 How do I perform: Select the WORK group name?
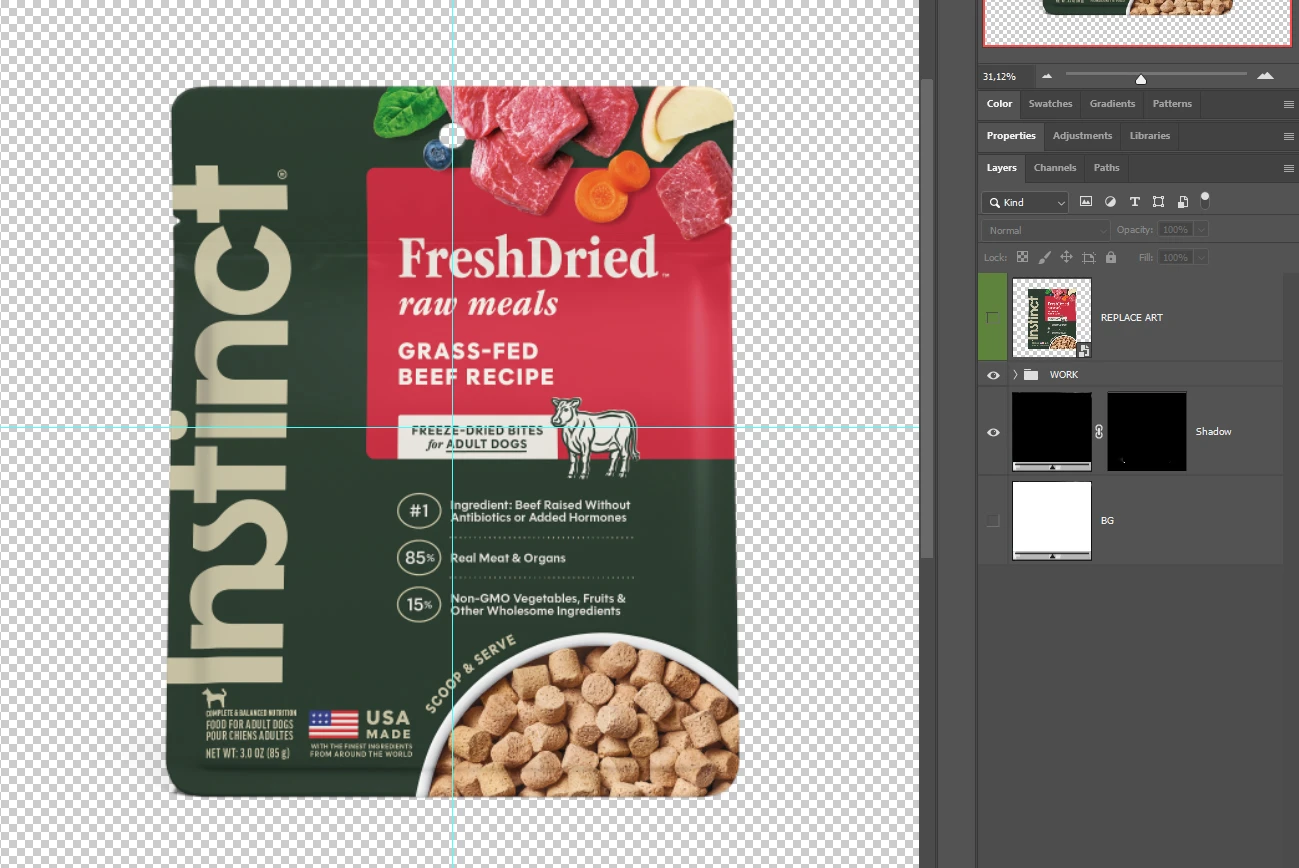pos(1064,375)
